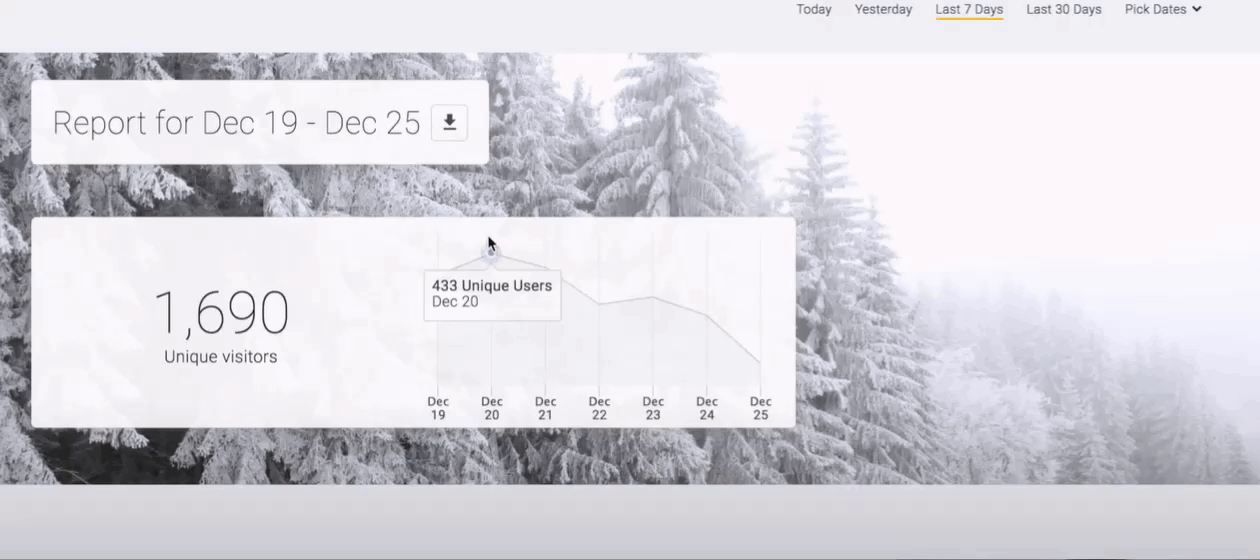Select the Yesterday date range
Viewport: 1260px width, 560px height.
point(883,9)
